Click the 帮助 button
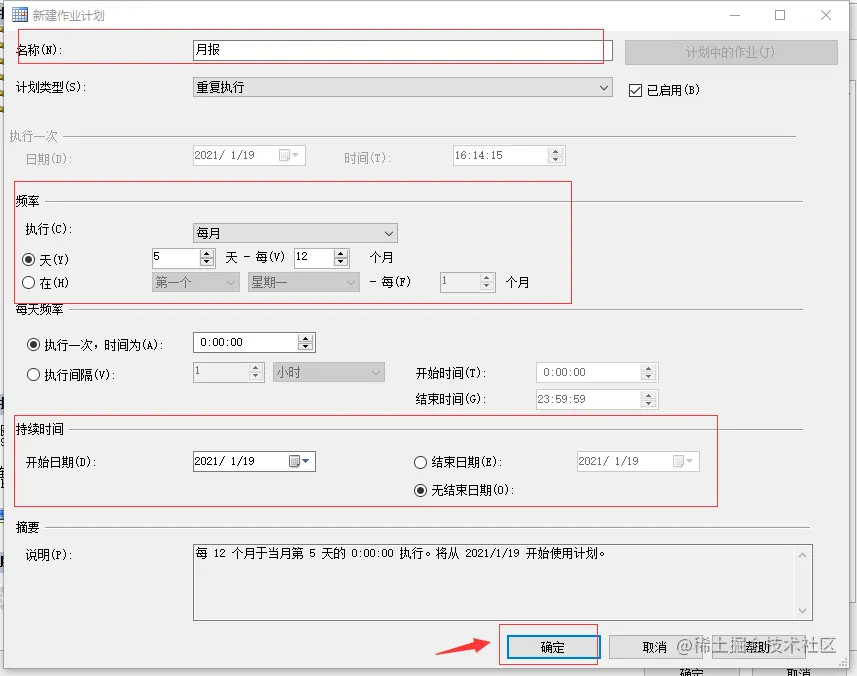Screen dimensions: 857x676 click(758, 647)
